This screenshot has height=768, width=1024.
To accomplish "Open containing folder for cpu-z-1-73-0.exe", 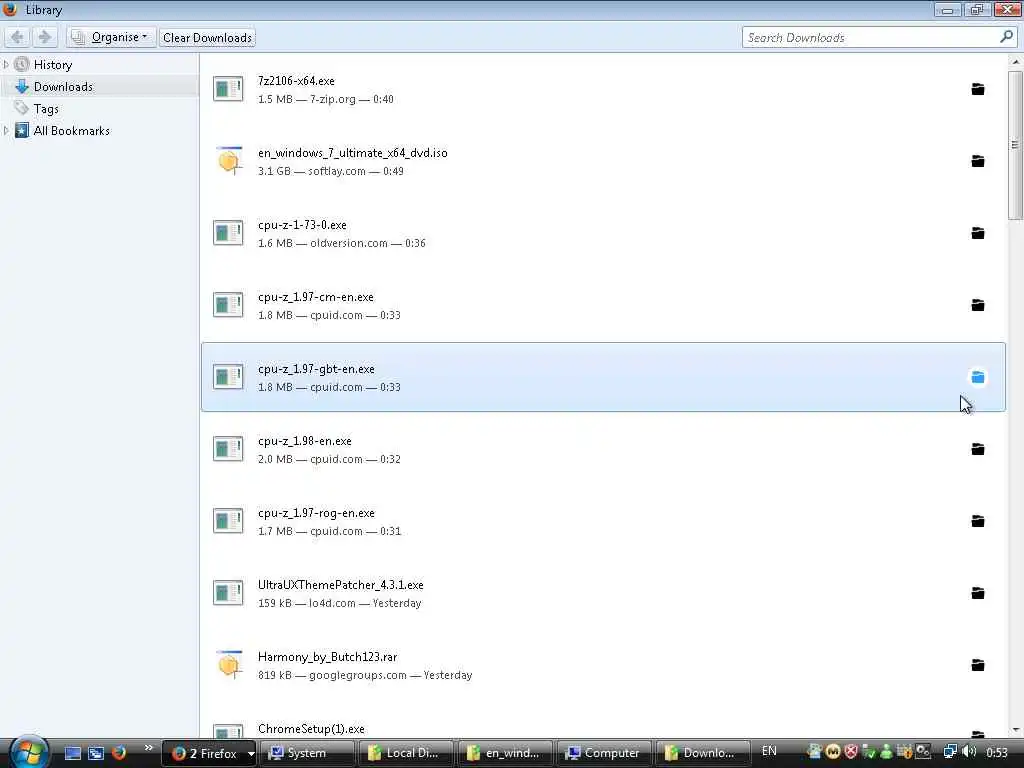I will pos(978,233).
